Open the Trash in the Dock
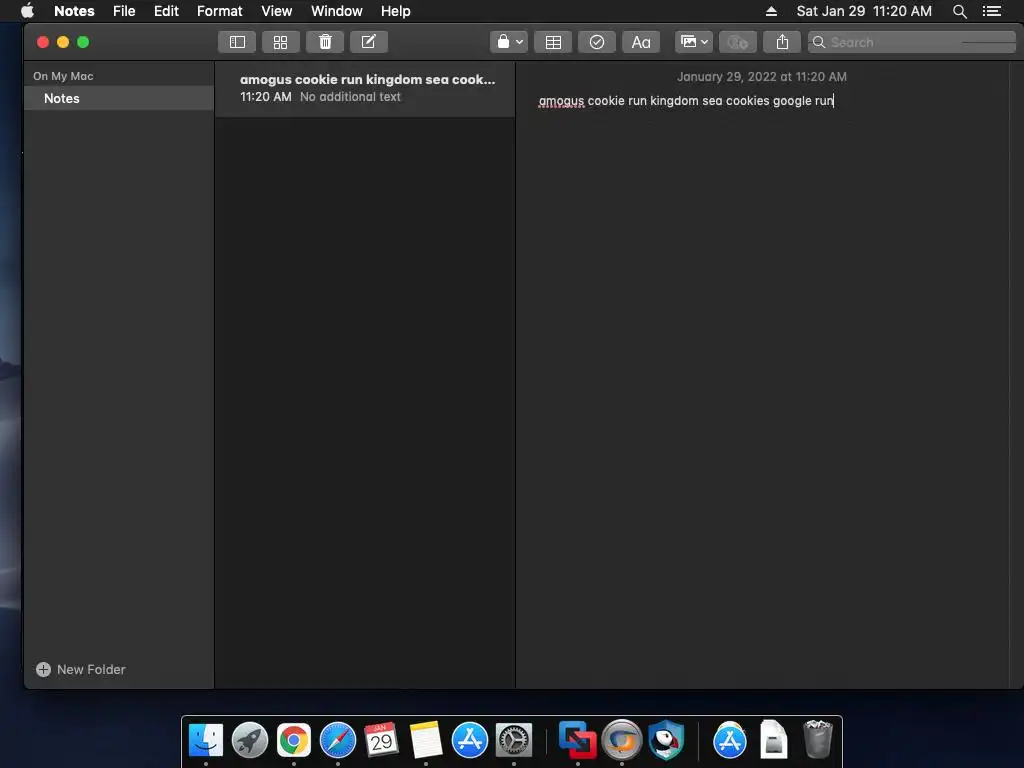This screenshot has width=1024, height=768. (x=818, y=739)
